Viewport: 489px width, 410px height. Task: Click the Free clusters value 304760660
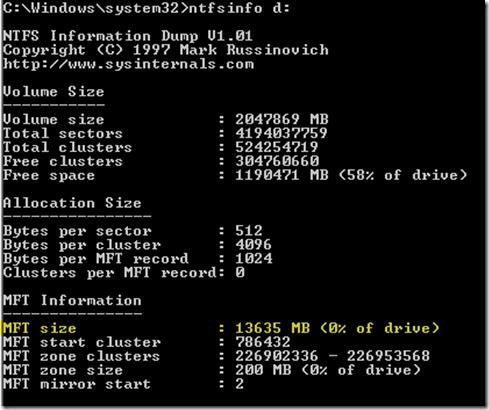[x=277, y=161]
